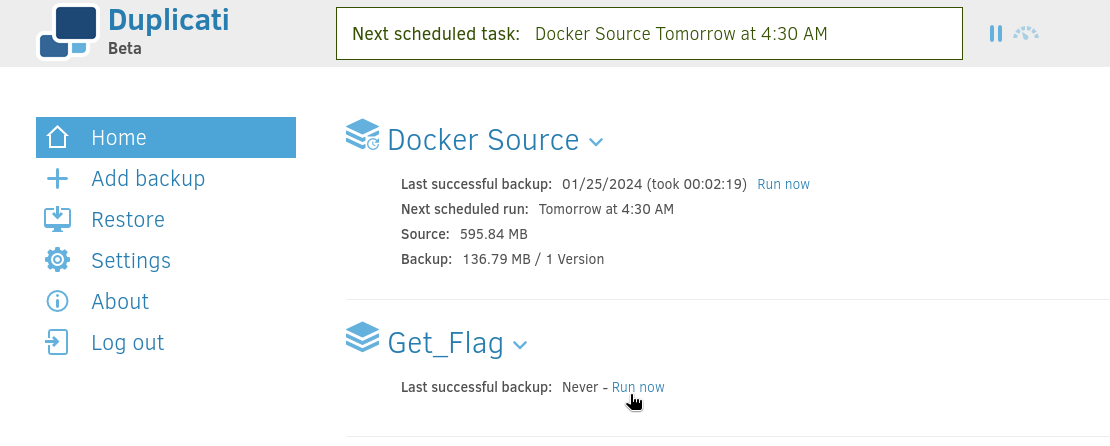1110x446 pixels.
Task: Click the Get_Flag backup stack icon
Action: click(362, 337)
